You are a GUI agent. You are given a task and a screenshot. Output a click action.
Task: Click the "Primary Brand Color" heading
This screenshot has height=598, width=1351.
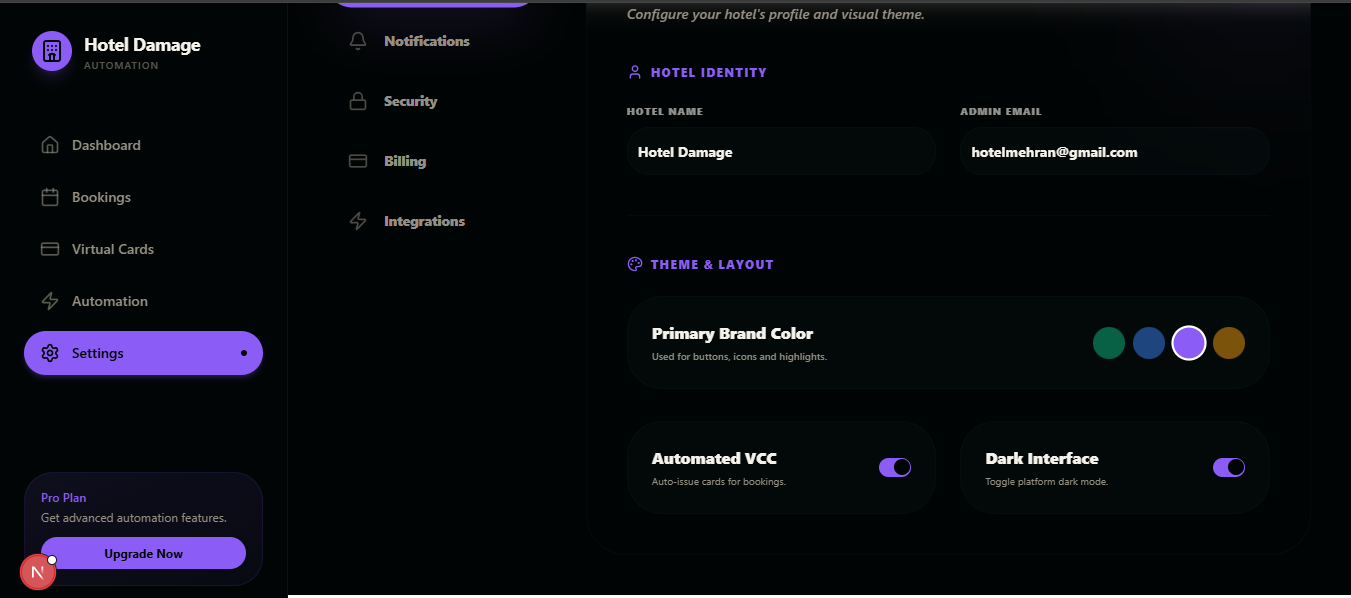(733, 334)
